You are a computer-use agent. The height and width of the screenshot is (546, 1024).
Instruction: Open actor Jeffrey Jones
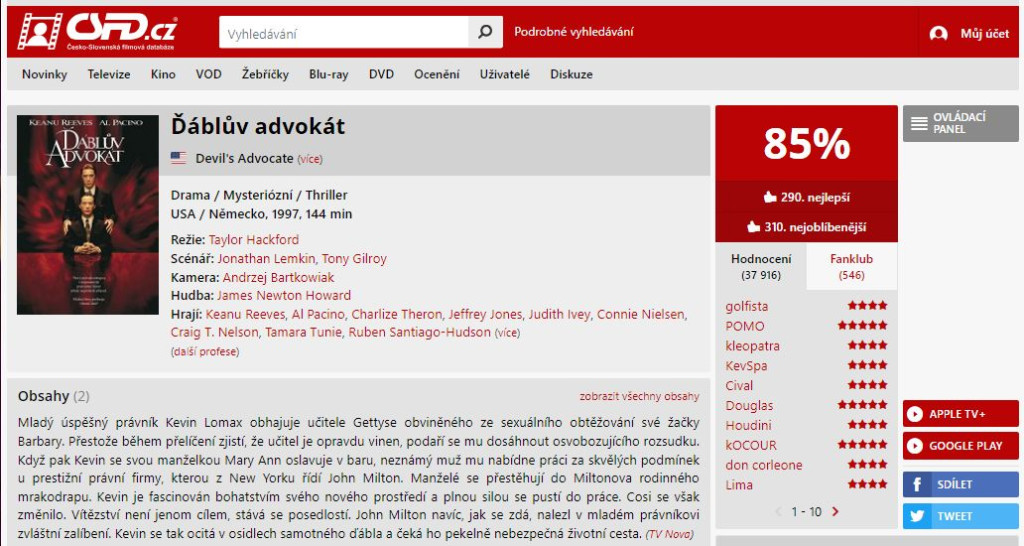point(485,314)
